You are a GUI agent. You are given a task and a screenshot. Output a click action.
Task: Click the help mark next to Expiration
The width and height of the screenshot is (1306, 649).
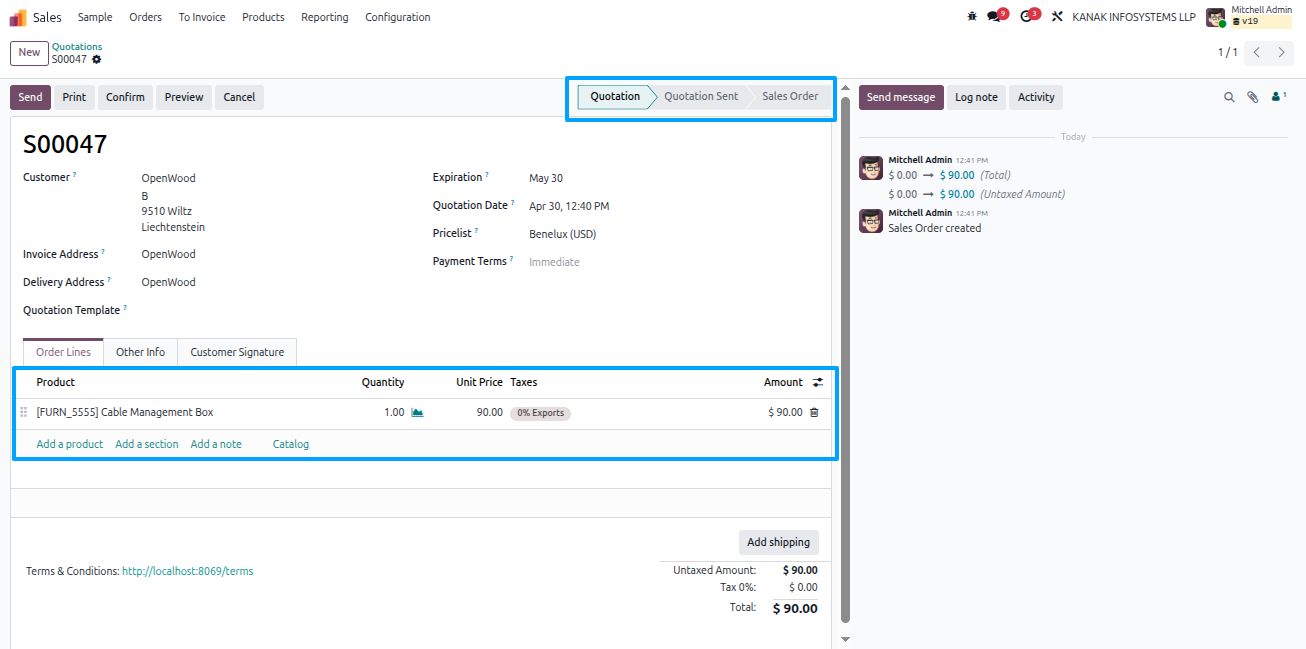click(487, 175)
